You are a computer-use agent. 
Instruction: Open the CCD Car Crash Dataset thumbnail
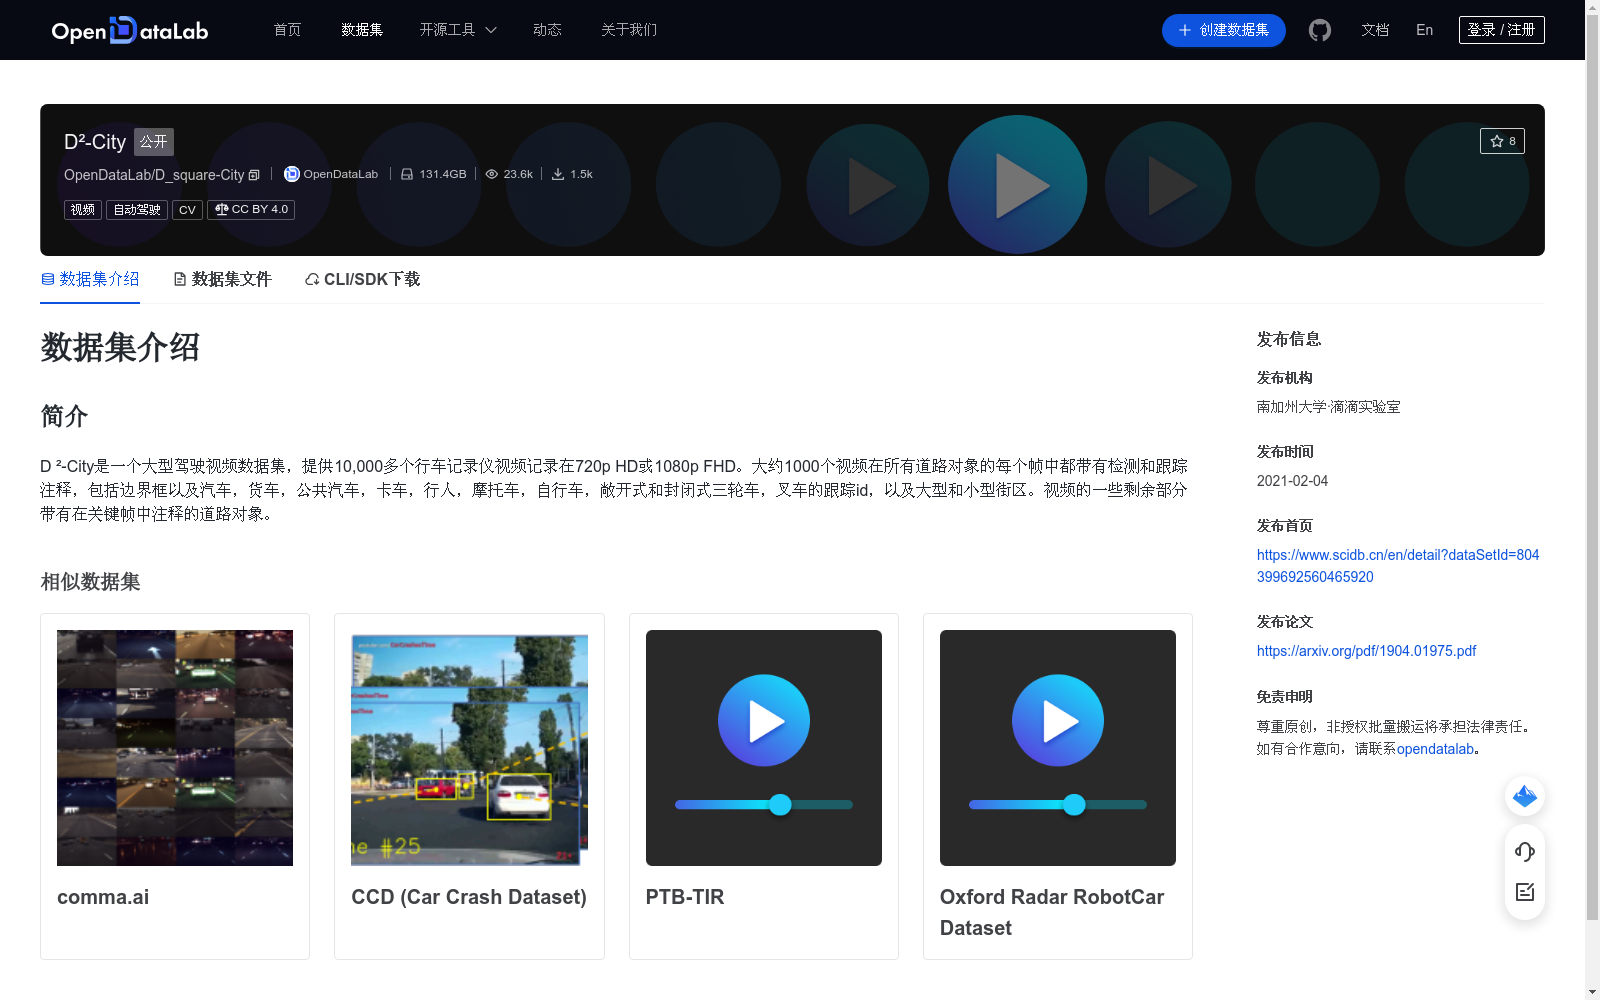pos(469,748)
